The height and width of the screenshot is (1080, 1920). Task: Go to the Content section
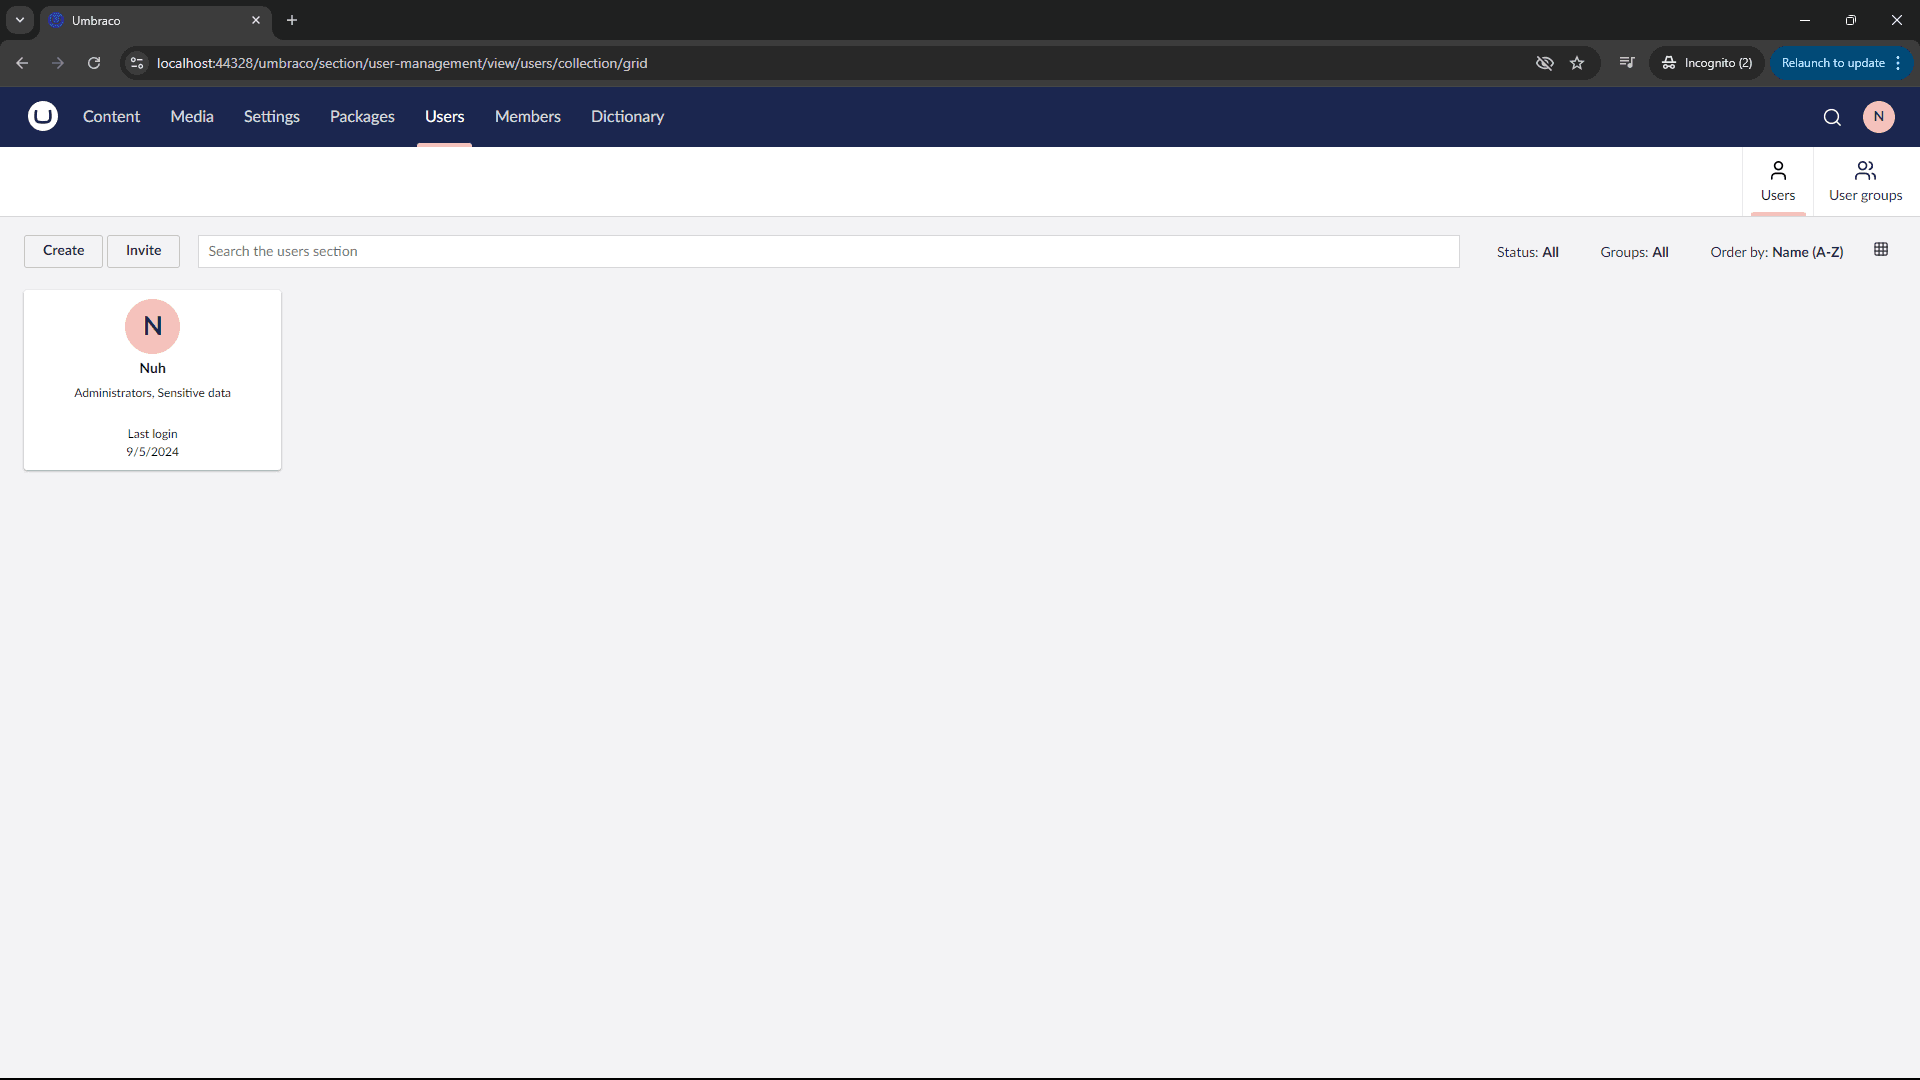[111, 117]
